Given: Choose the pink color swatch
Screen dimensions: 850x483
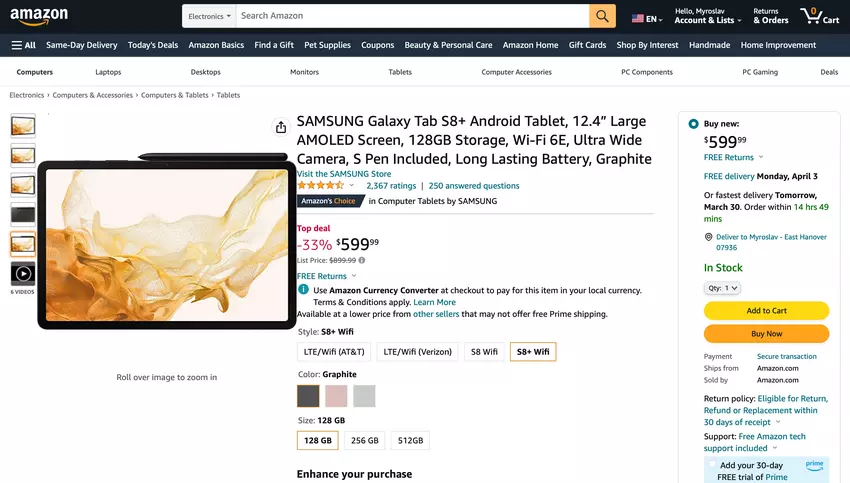Looking at the screenshot, I should click(336, 396).
